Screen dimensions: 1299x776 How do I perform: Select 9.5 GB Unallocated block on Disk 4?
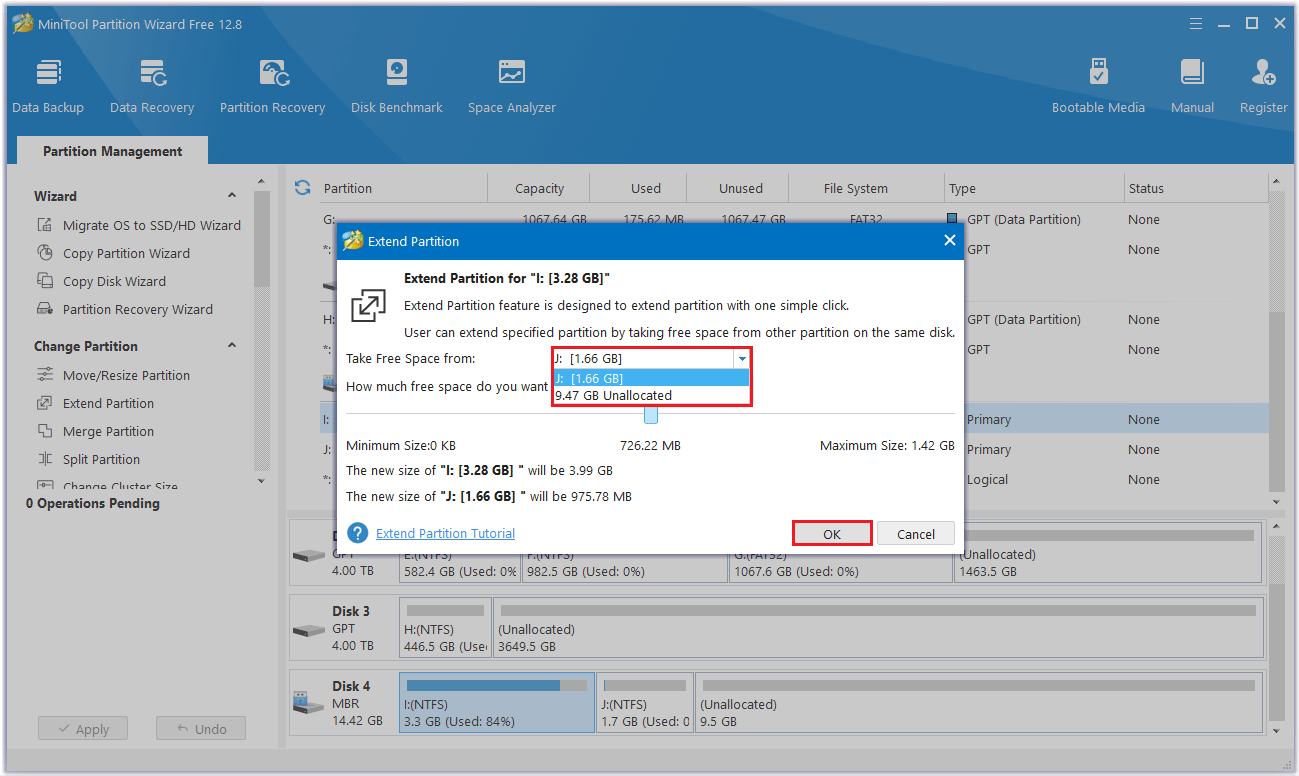(x=979, y=702)
